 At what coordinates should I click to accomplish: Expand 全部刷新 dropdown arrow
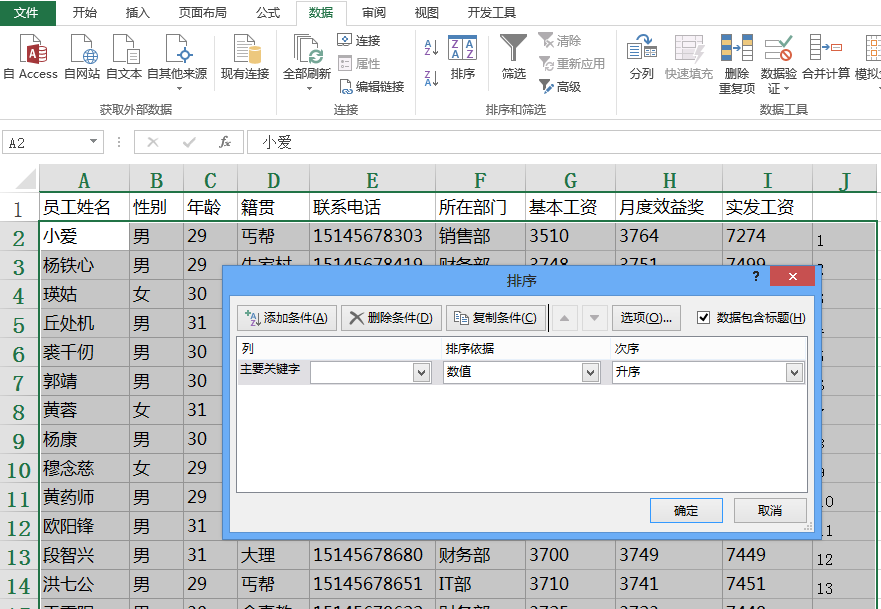308,89
